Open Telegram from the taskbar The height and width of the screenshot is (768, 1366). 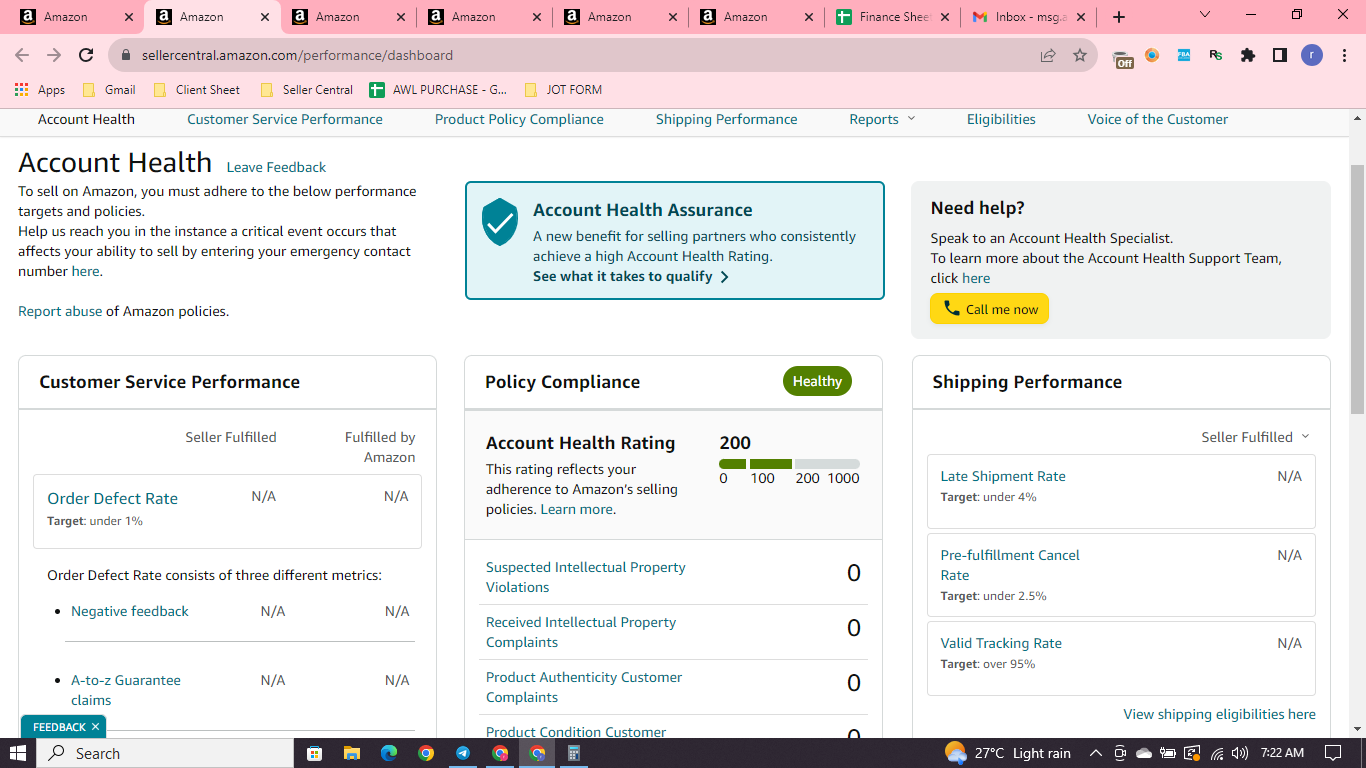463,753
